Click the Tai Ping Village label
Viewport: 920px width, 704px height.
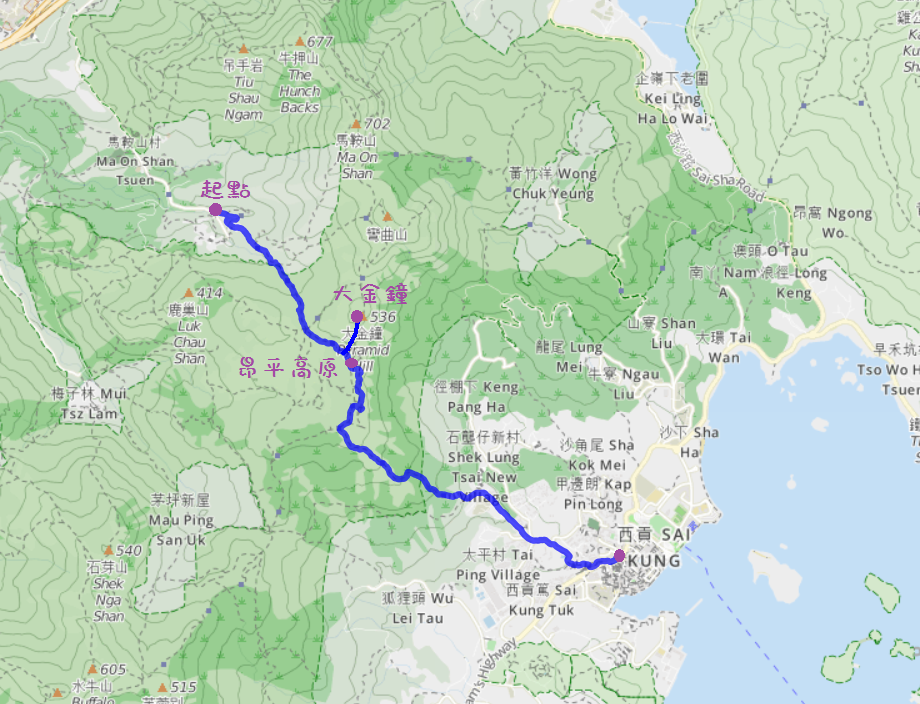500,564
